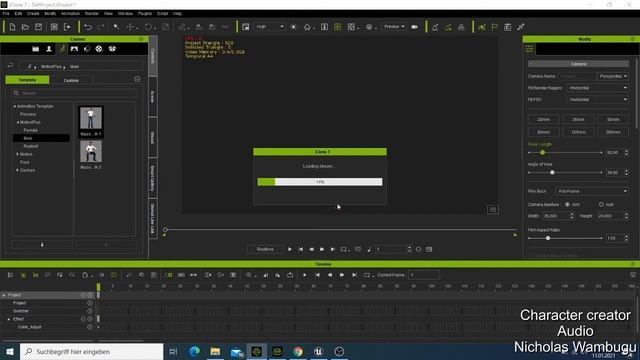Open the Project tab icon in Content panel
640x360 pixels.
36,49
